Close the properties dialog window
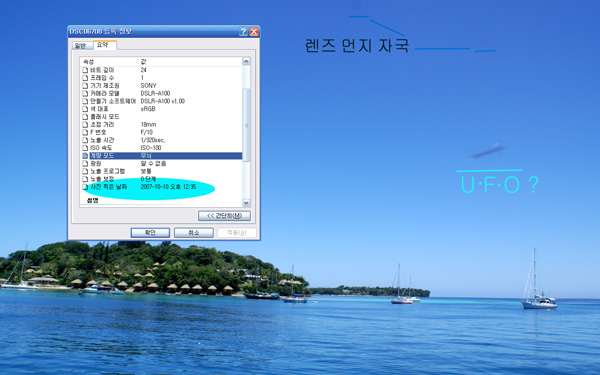This screenshot has width=600, height=375. [254, 32]
